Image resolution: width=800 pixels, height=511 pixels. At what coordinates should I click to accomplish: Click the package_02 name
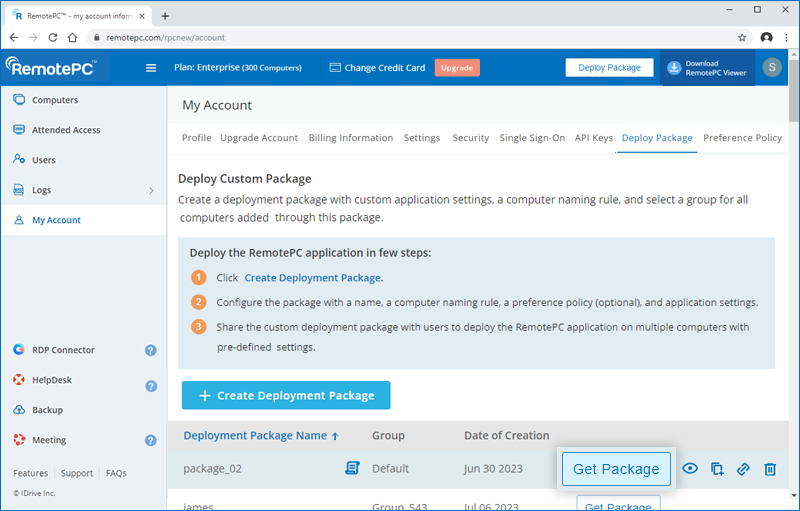coord(212,469)
